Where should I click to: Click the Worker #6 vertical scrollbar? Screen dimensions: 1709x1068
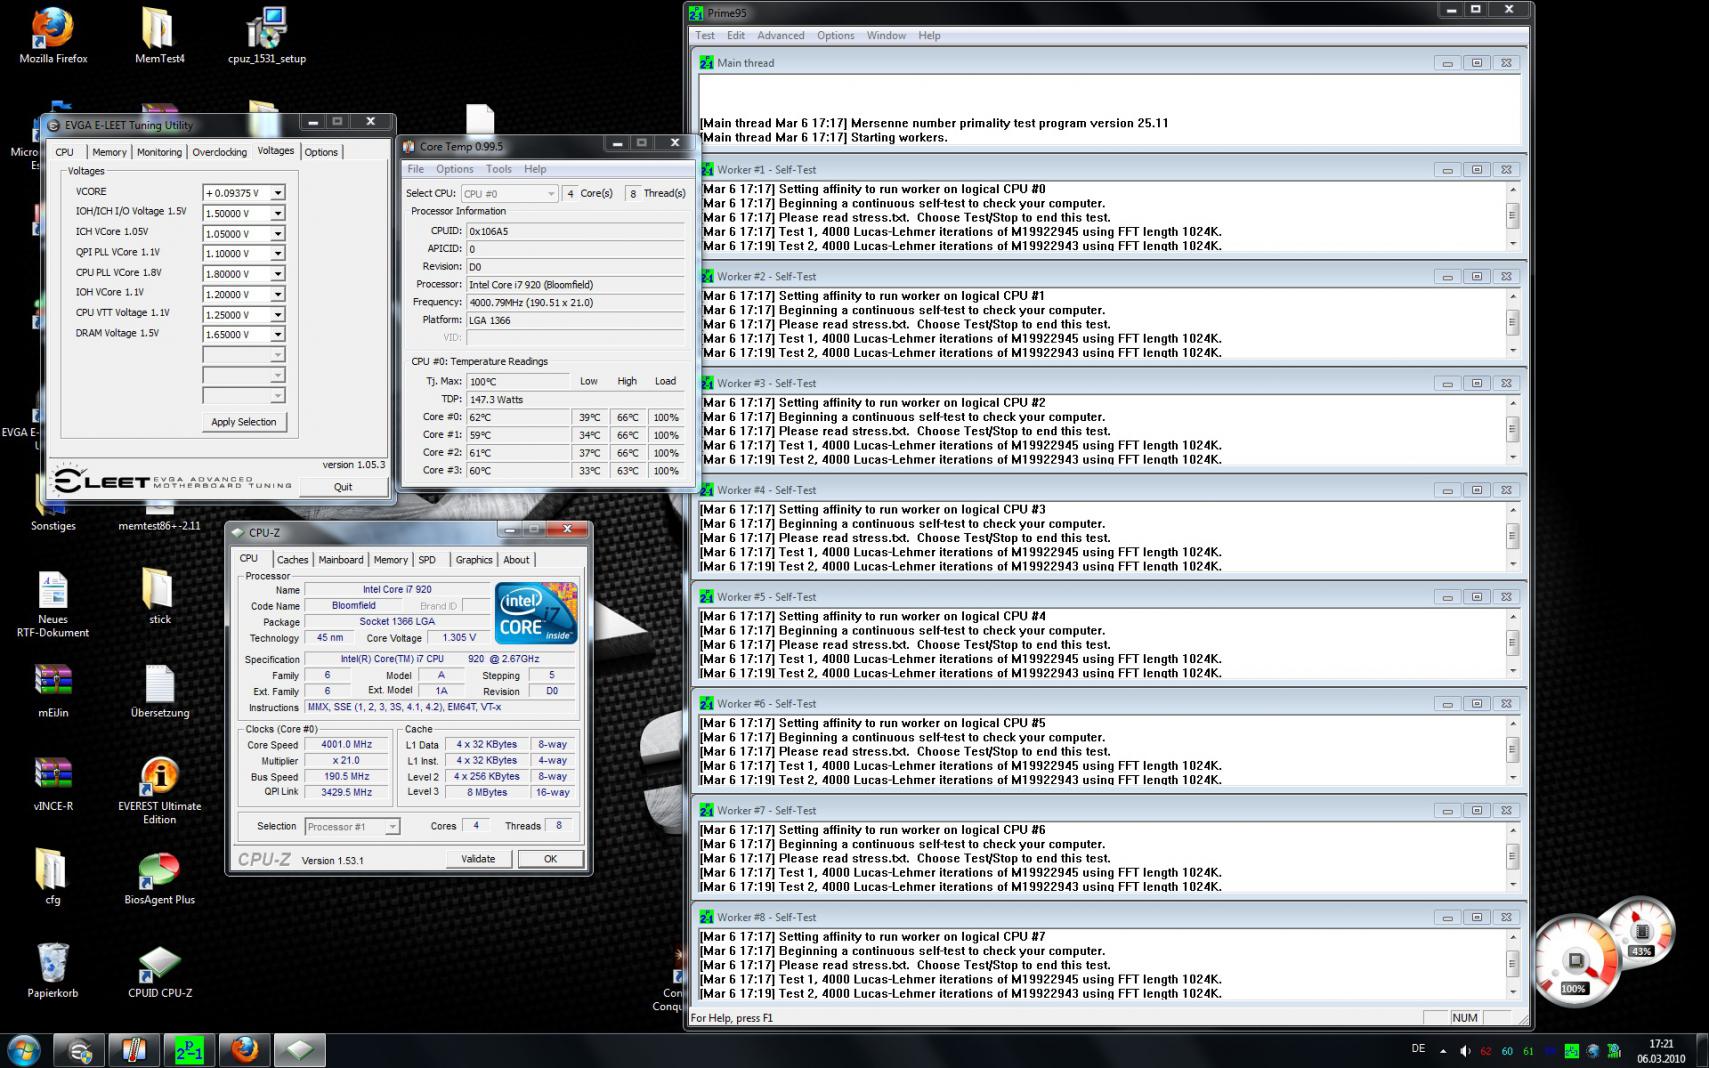click(1512, 751)
